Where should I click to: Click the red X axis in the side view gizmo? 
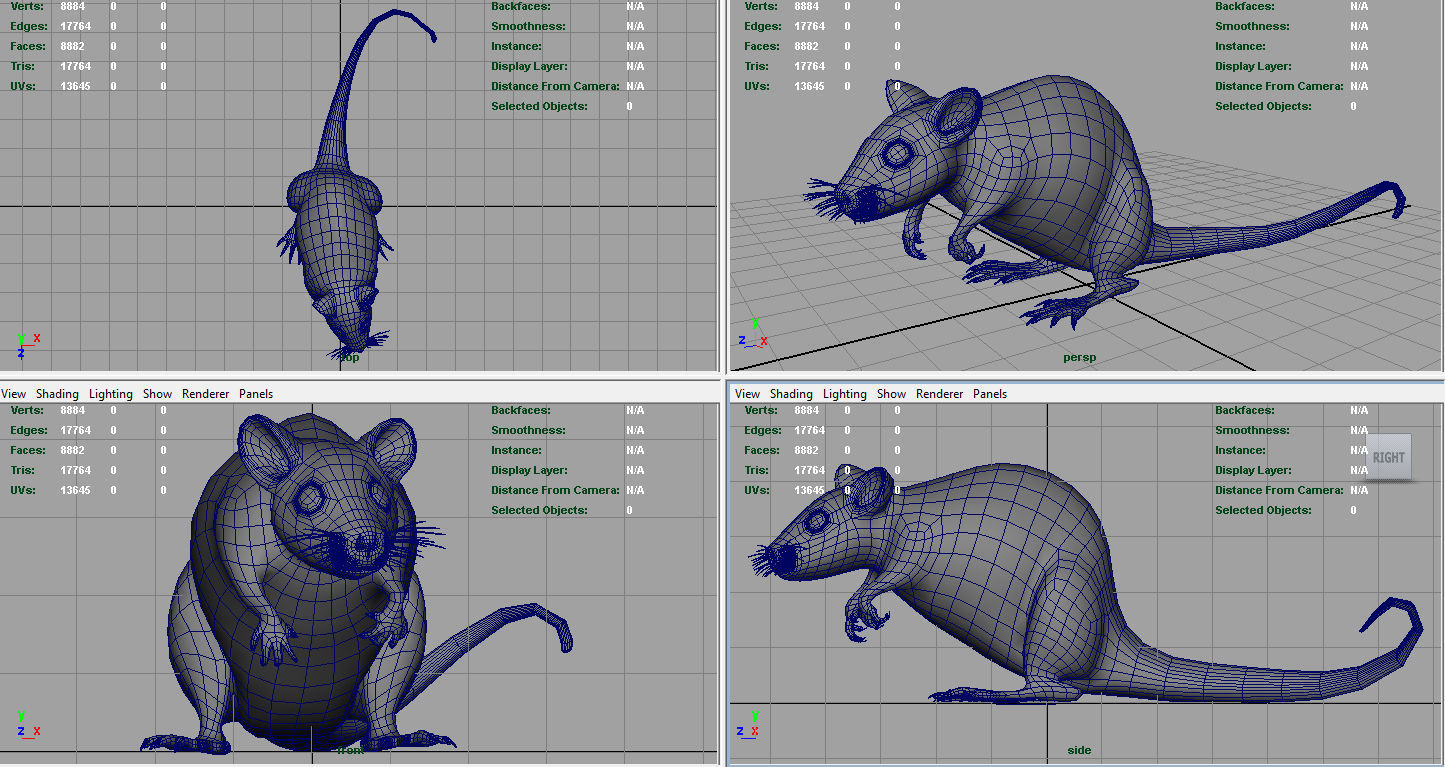754,731
